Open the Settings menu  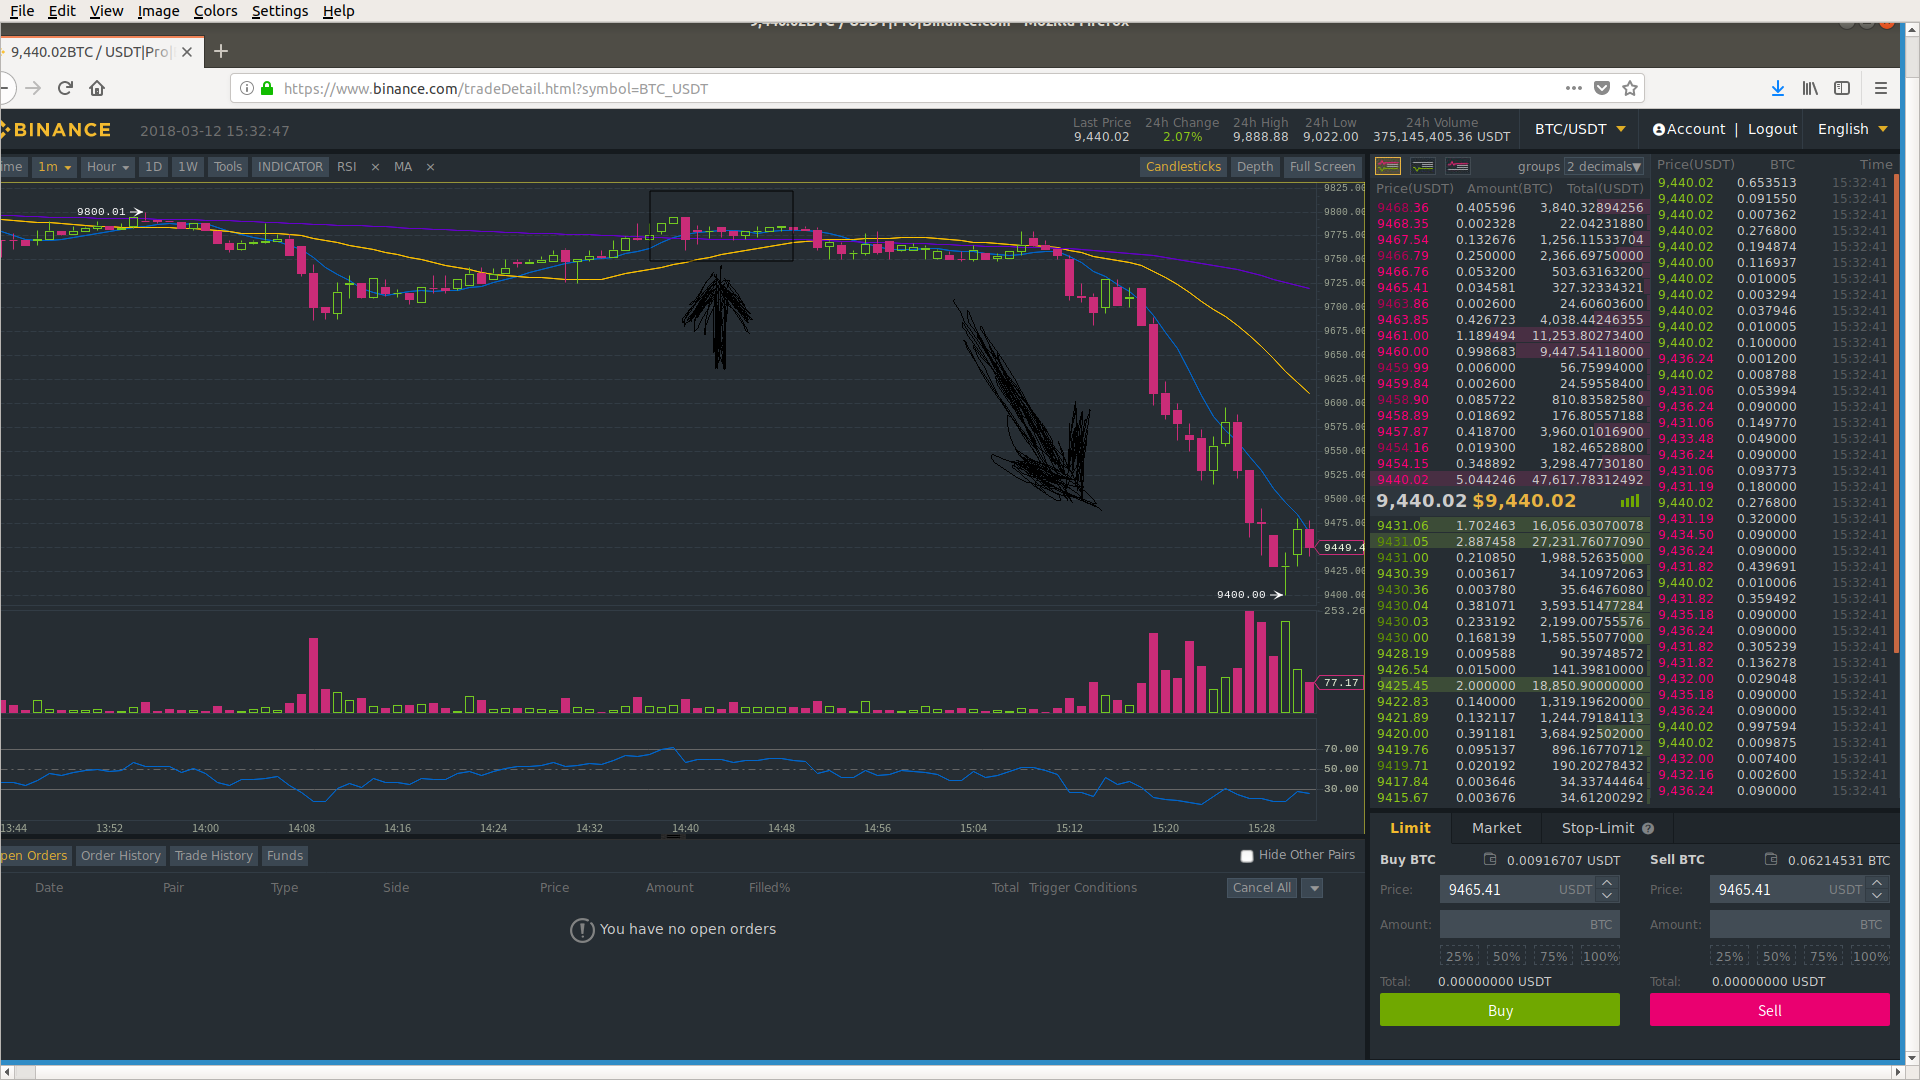tap(280, 10)
